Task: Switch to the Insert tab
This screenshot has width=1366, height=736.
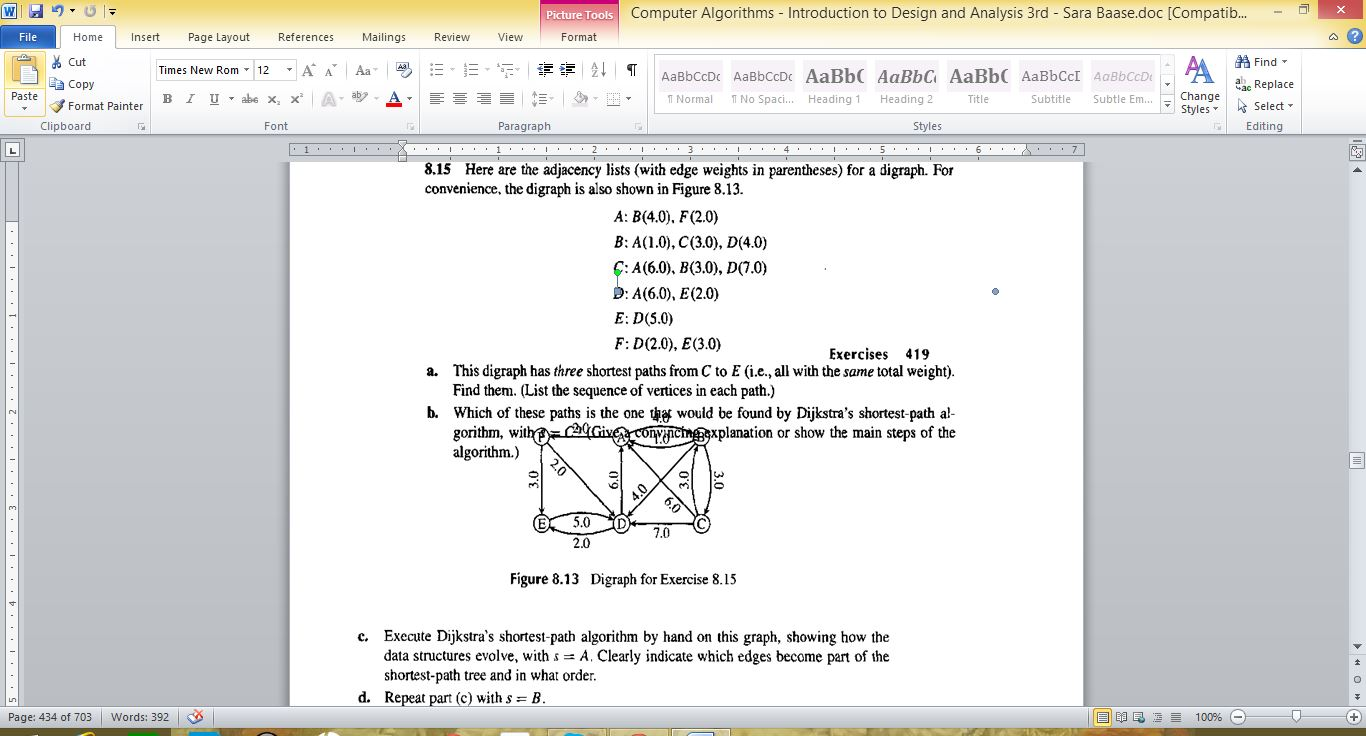Action: [145, 37]
